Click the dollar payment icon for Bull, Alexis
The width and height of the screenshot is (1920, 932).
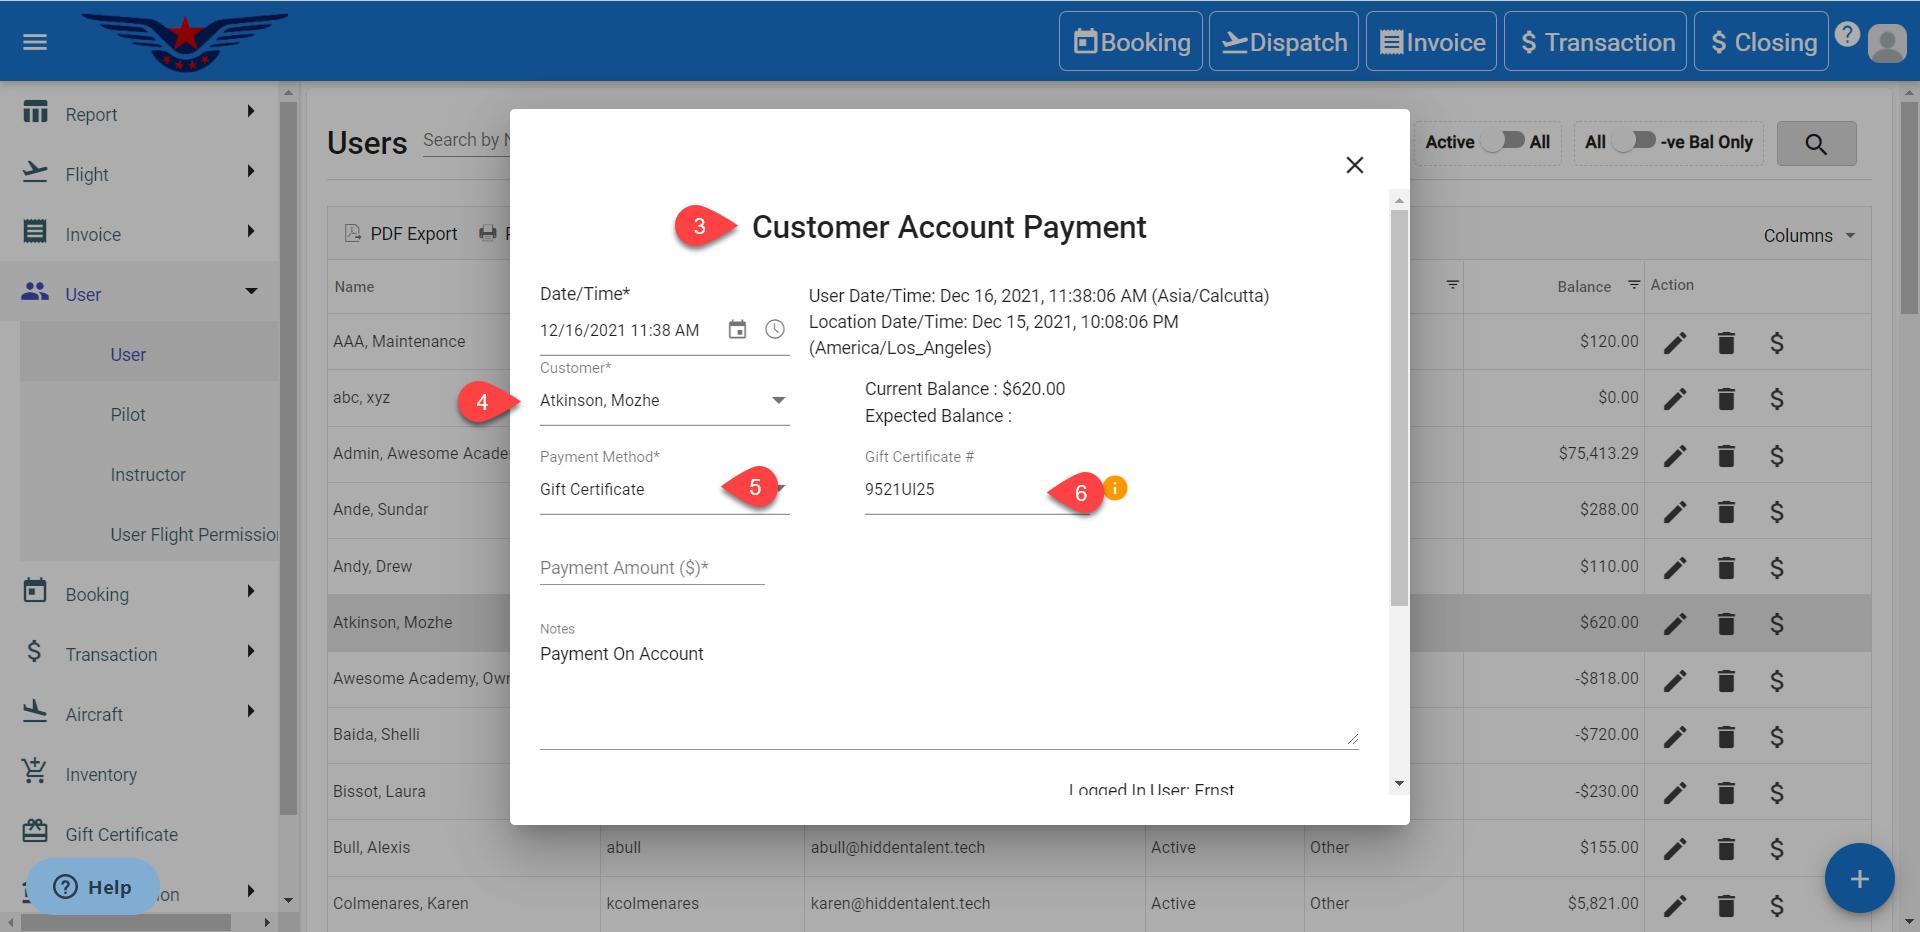(x=1777, y=849)
